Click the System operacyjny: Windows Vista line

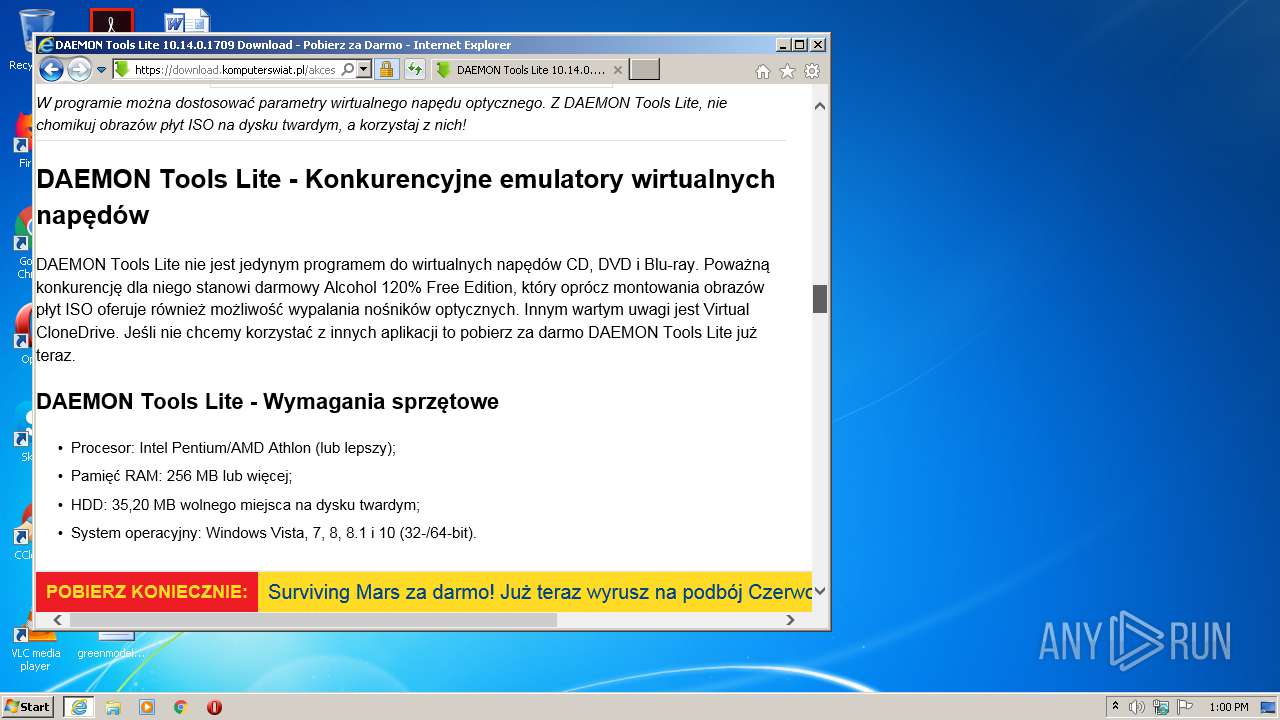coord(274,533)
